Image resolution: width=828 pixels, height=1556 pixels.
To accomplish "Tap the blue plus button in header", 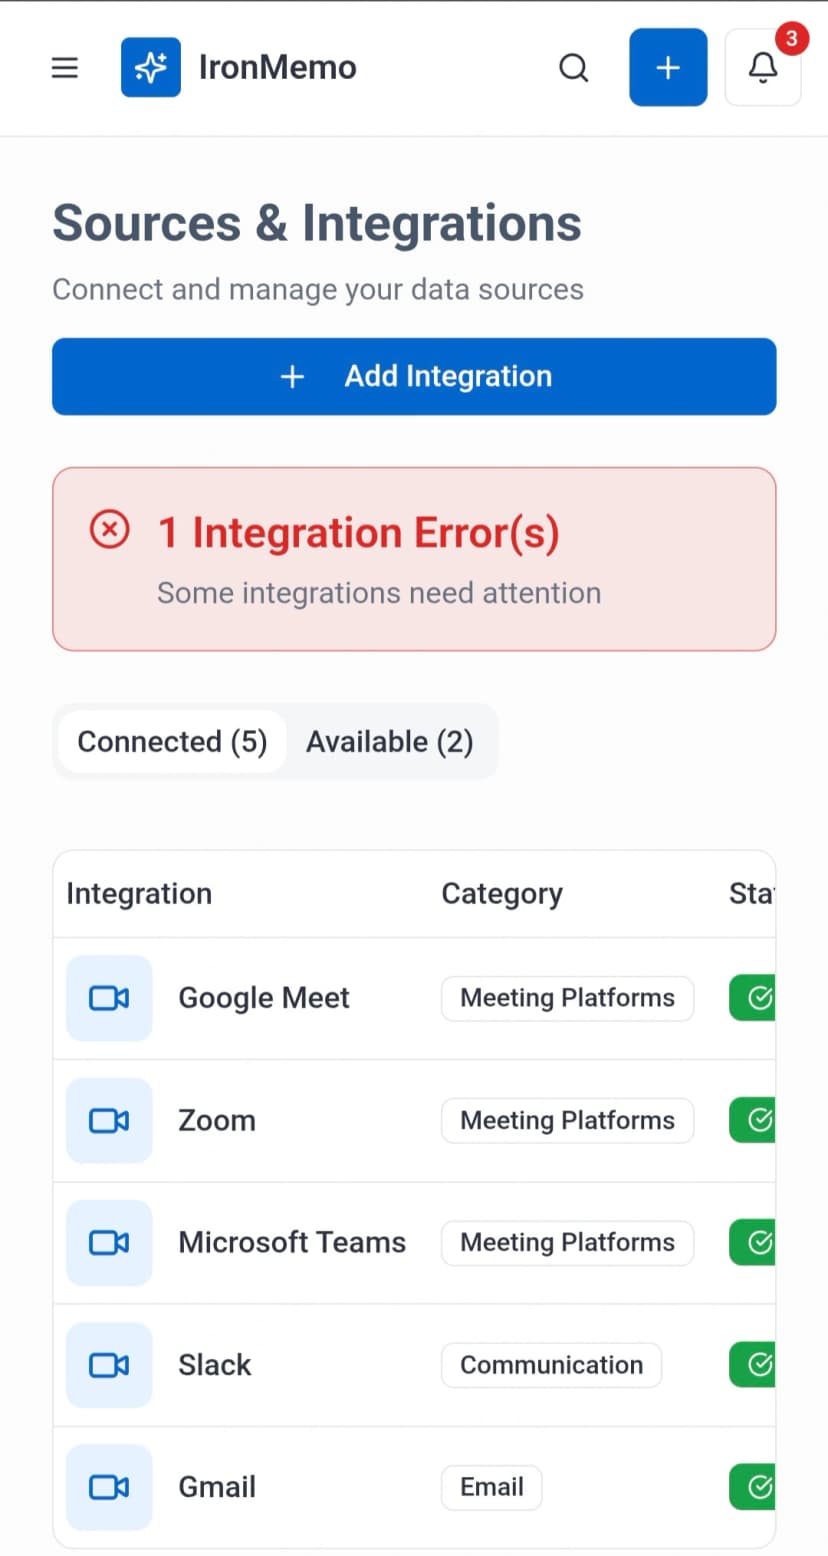I will point(668,67).
